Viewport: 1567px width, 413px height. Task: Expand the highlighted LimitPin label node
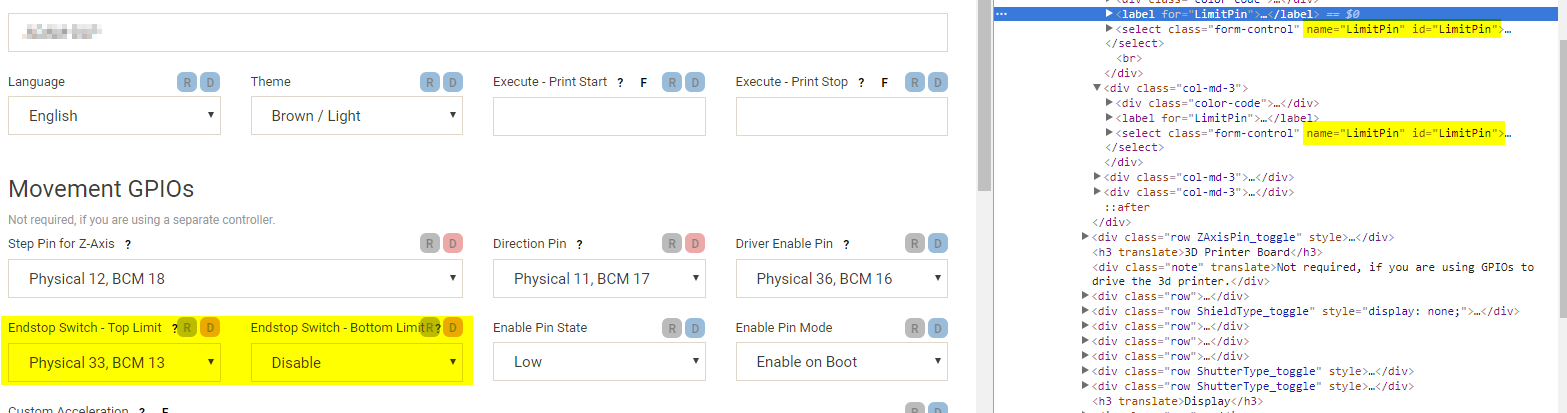1109,14
